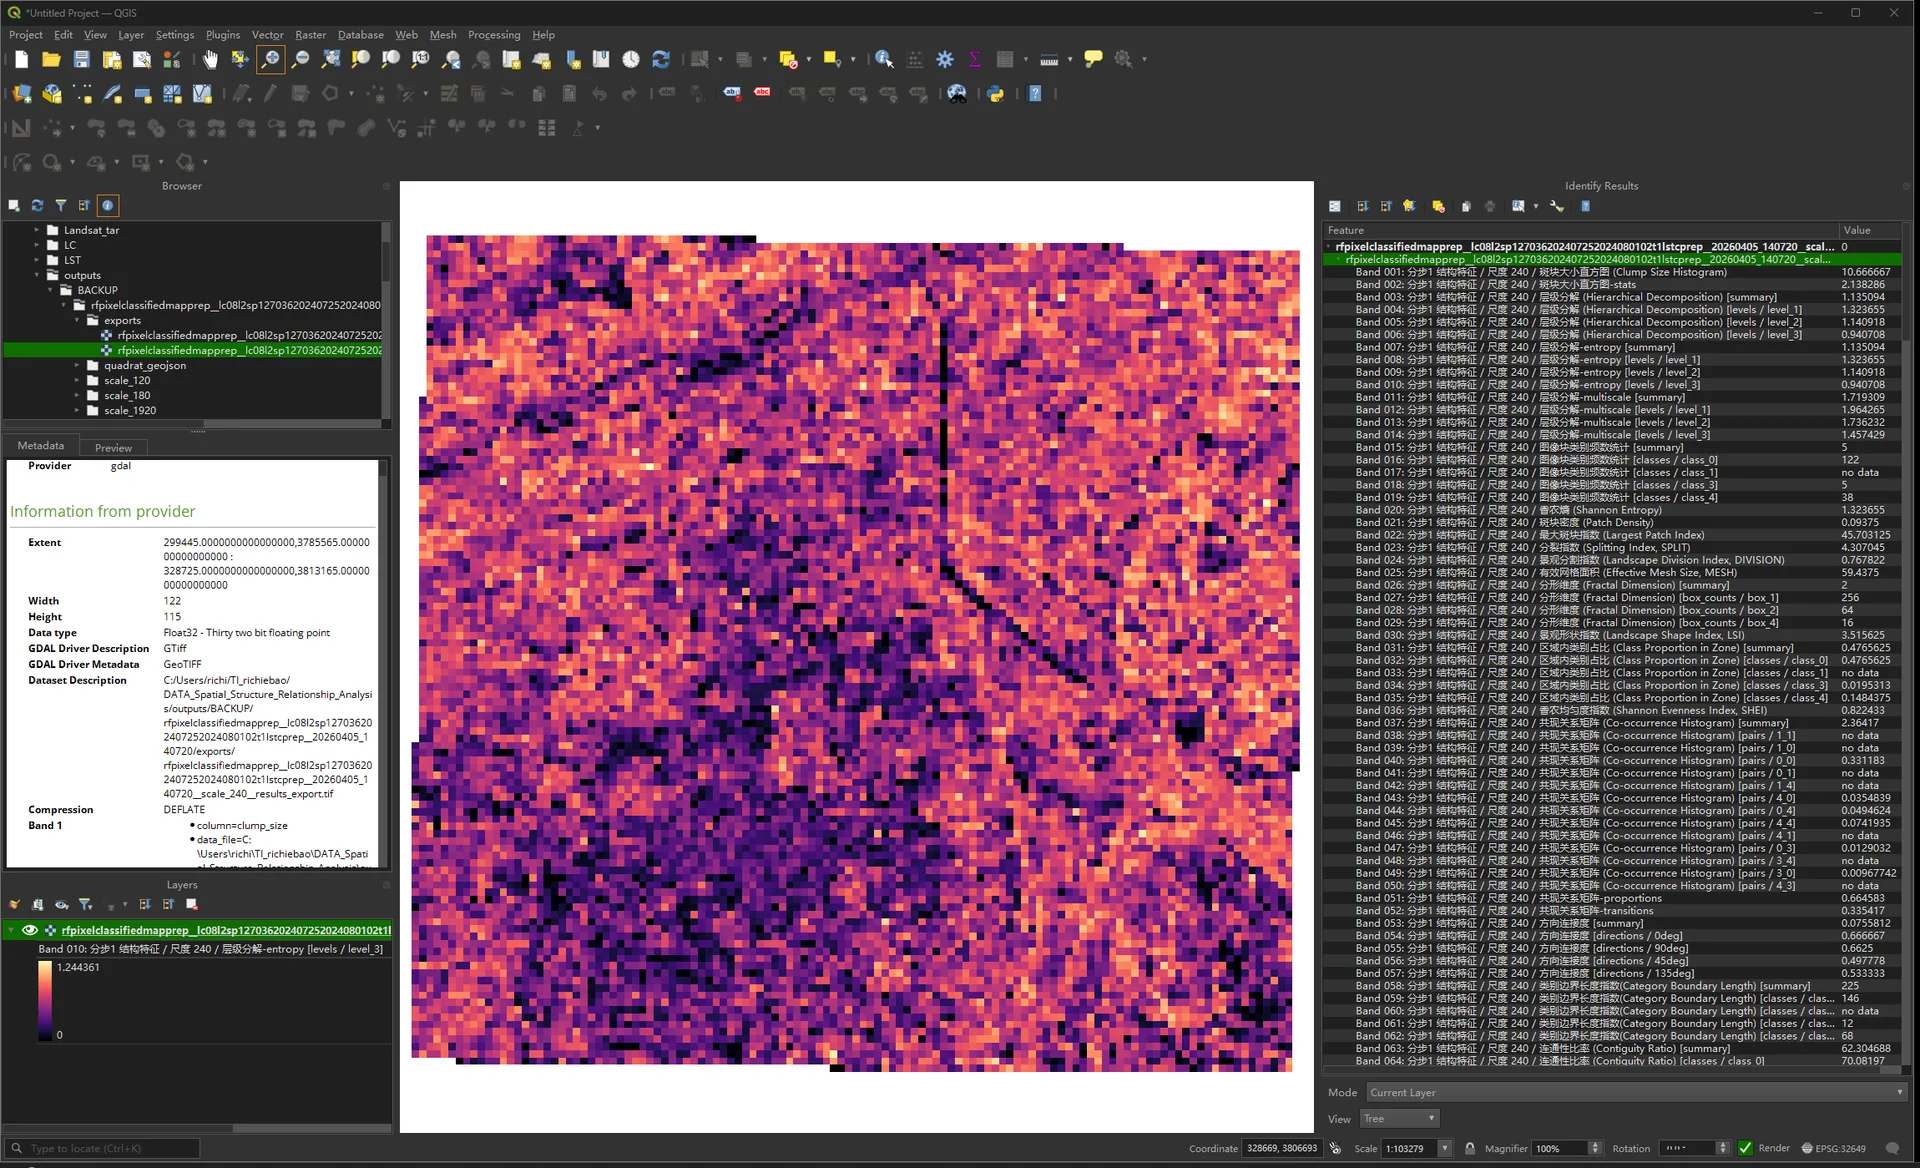Screen dimensions: 1920x1168
Task: Switch to the Metadata tab
Action: (41, 446)
